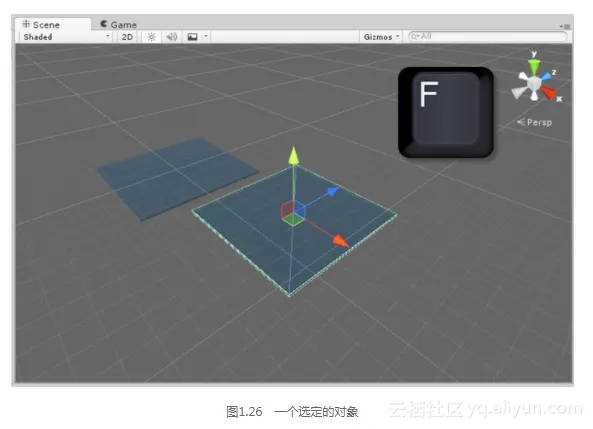Click the image effects toolbar icon
Screen dimensions: 593x429
[192, 37]
